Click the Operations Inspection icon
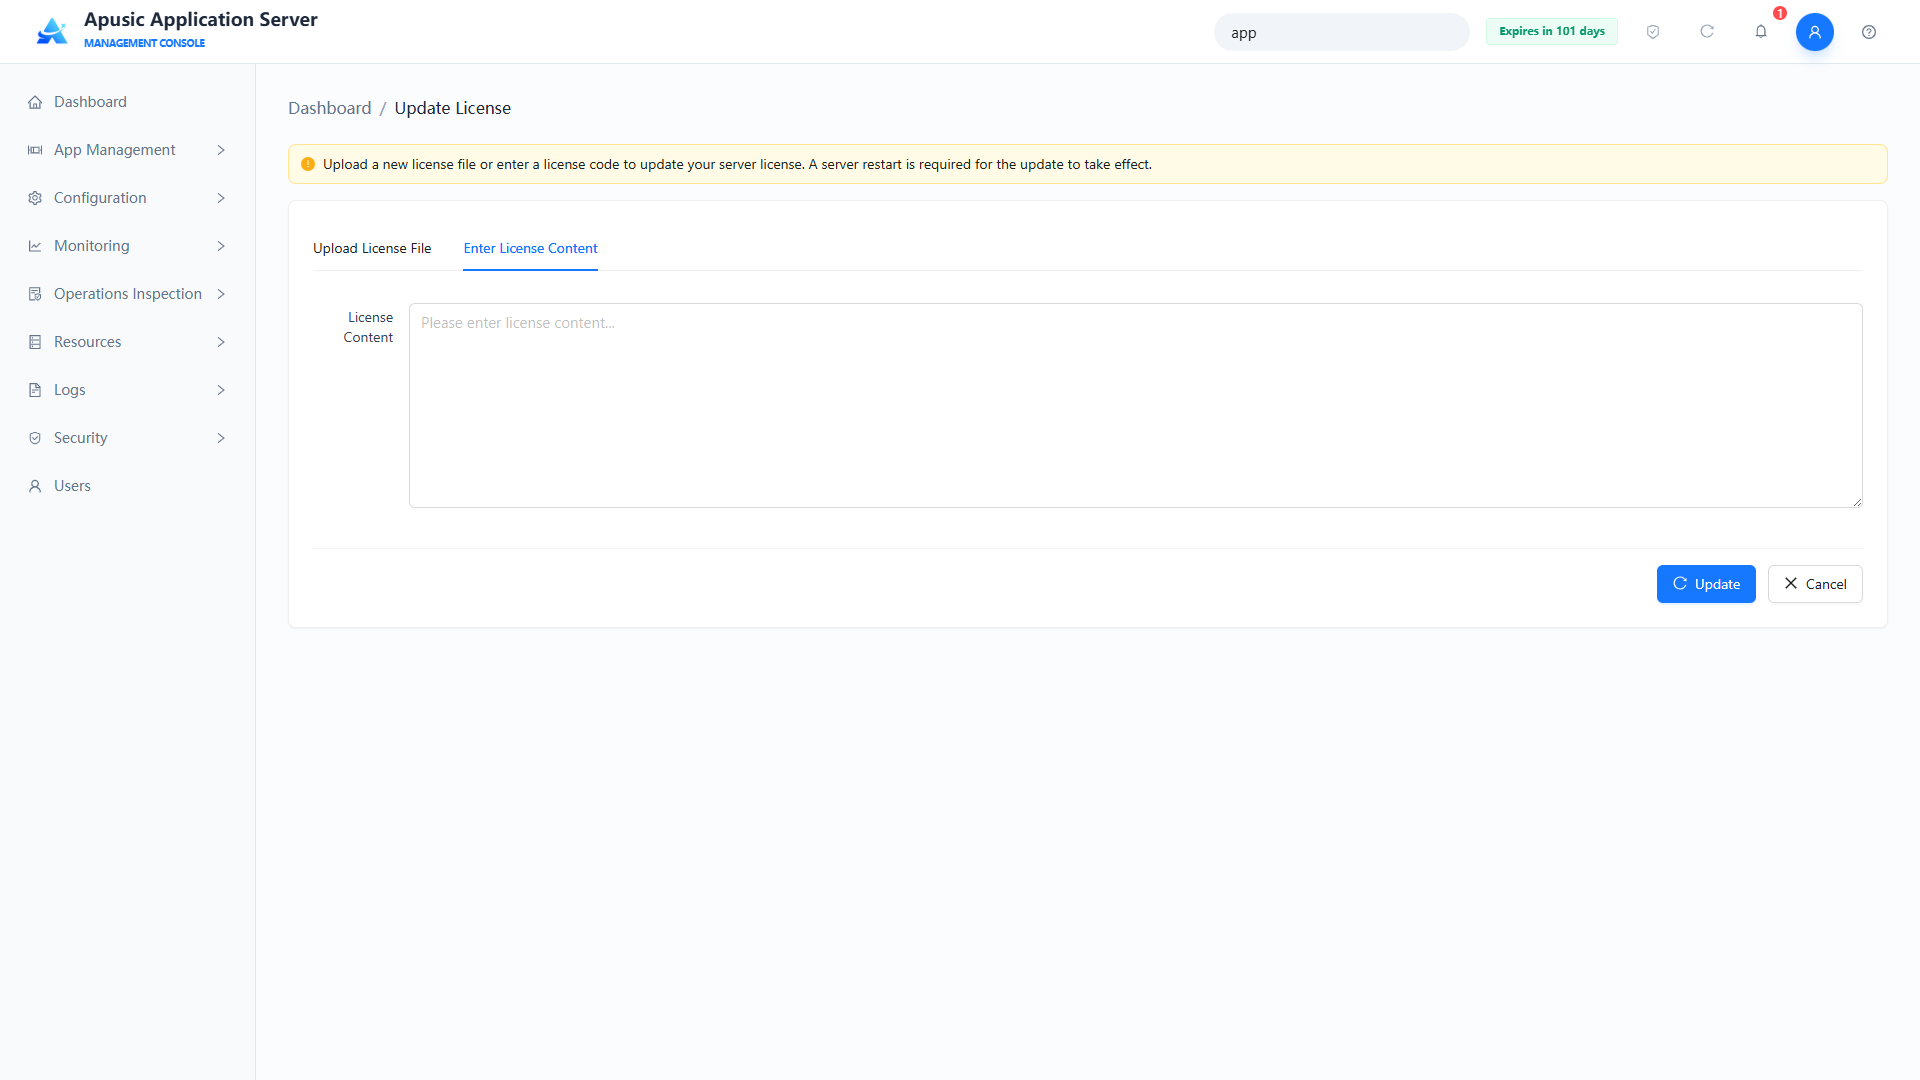Viewport: 1920px width, 1080px height. point(35,294)
